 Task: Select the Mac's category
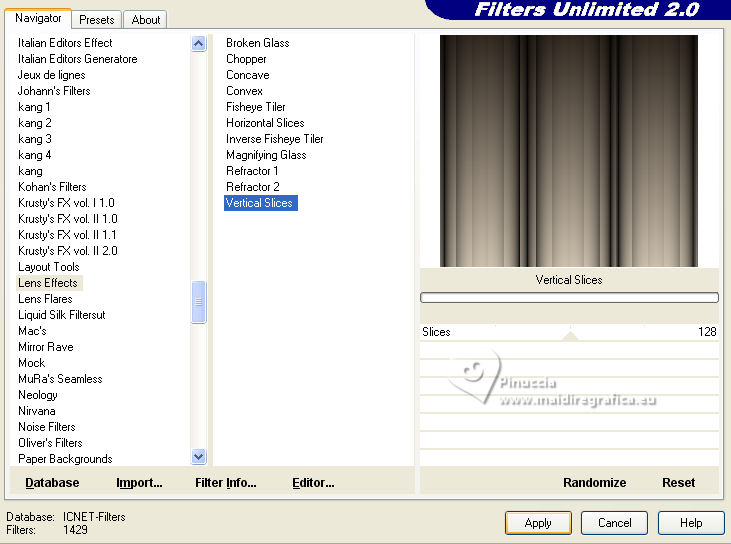tap(32, 331)
